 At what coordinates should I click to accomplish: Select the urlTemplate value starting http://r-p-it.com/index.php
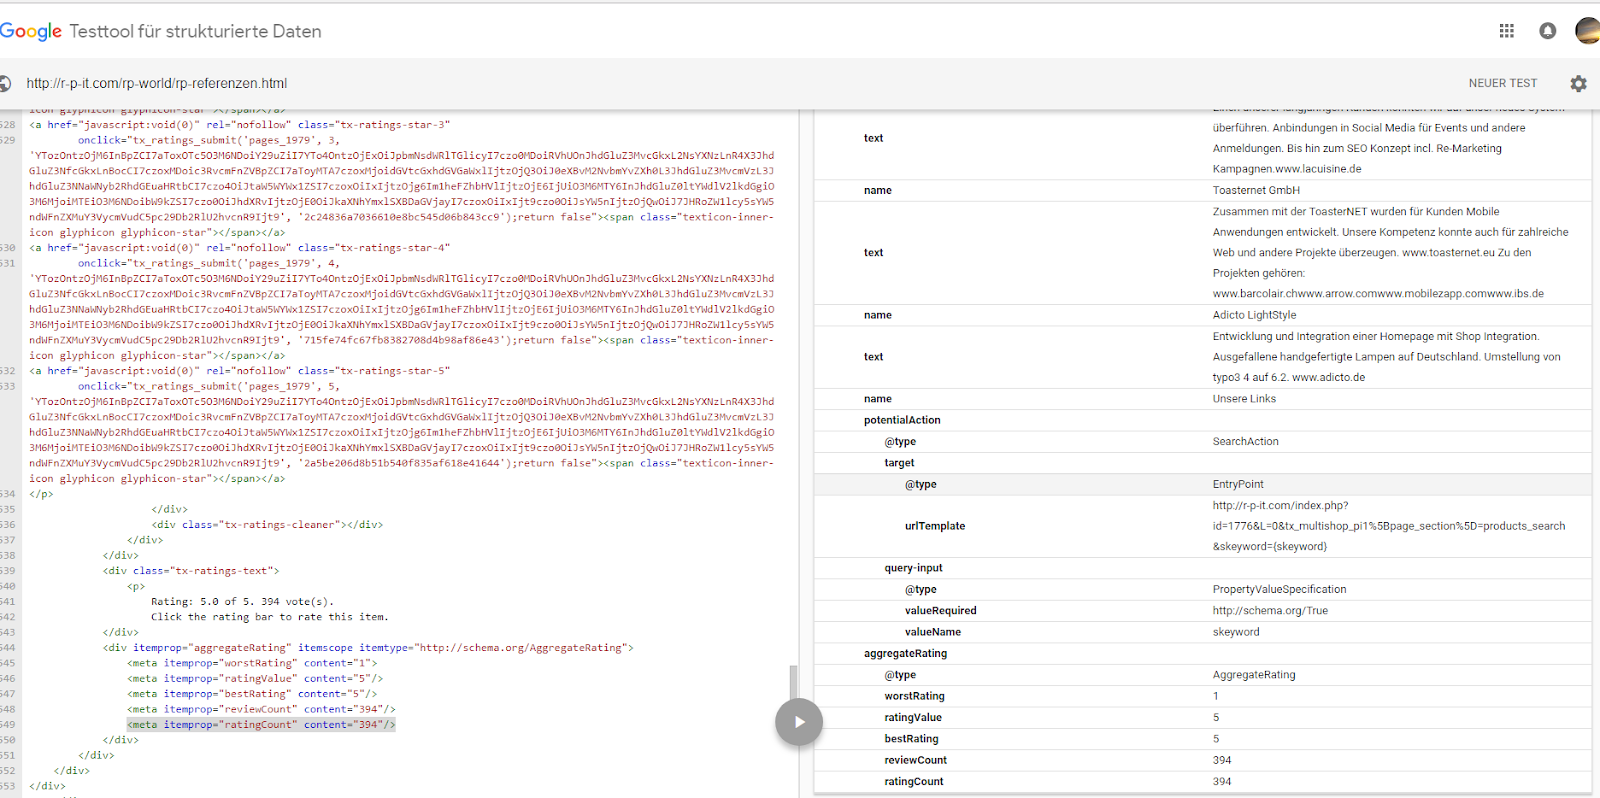click(1389, 526)
